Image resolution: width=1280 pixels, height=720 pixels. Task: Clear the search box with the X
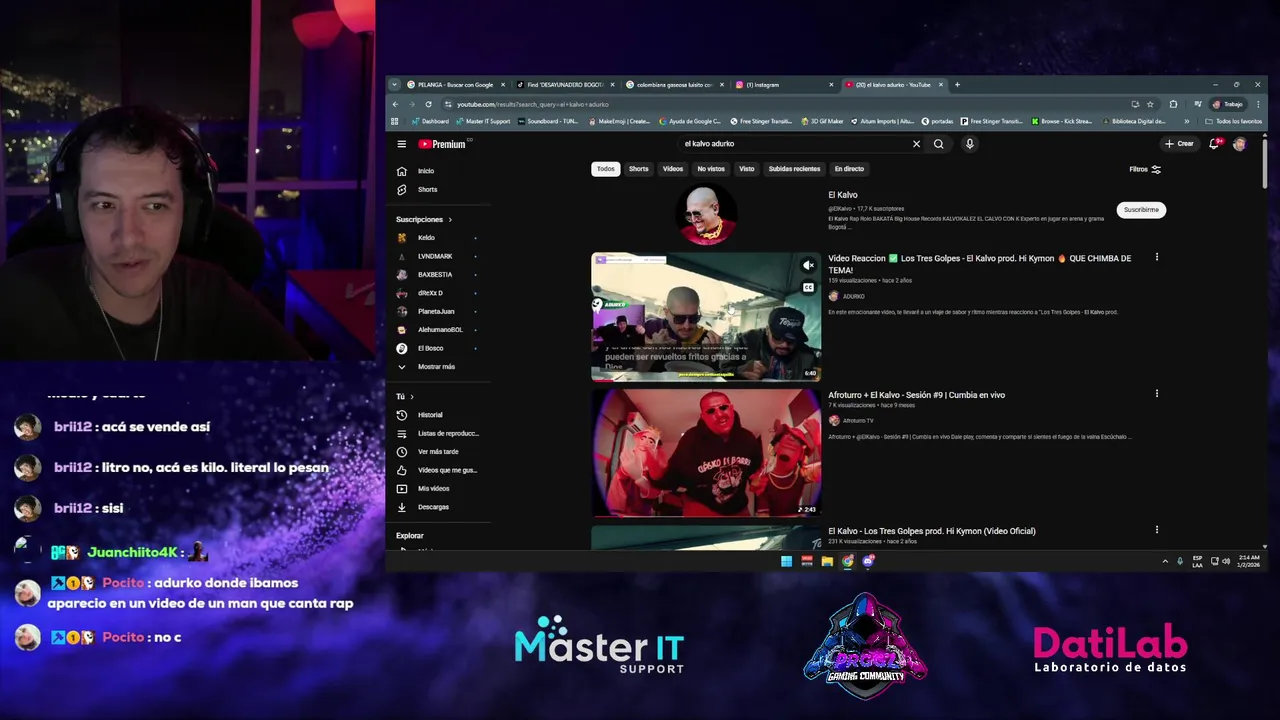[916, 144]
